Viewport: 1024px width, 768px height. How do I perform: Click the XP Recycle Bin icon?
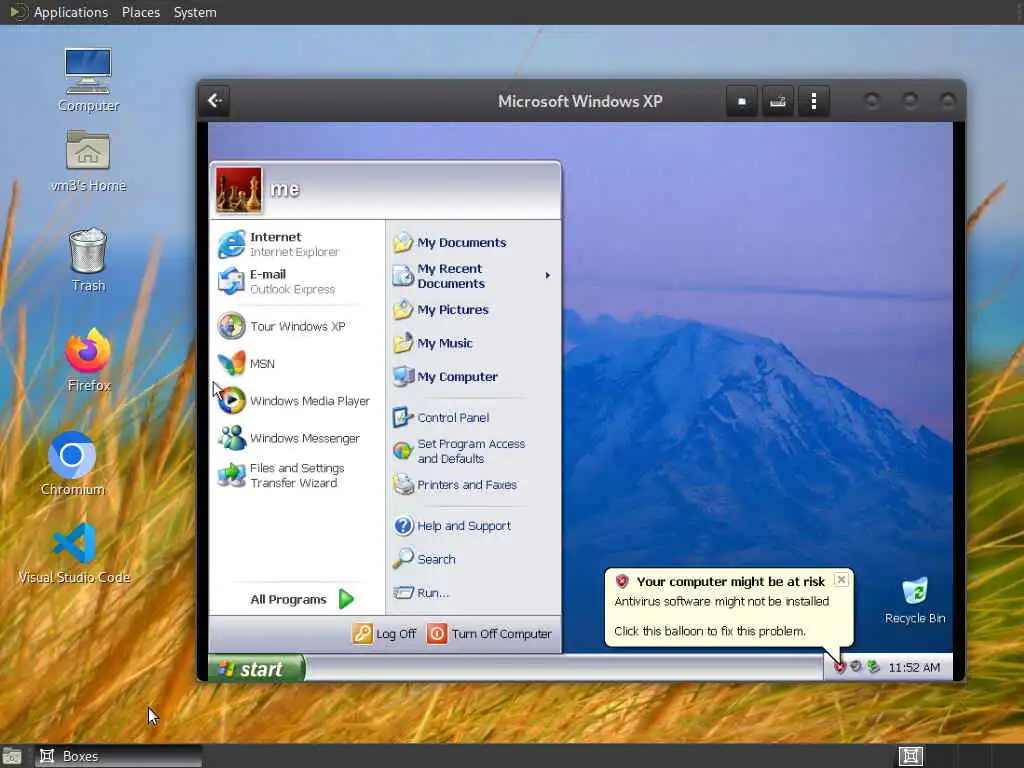915,599
